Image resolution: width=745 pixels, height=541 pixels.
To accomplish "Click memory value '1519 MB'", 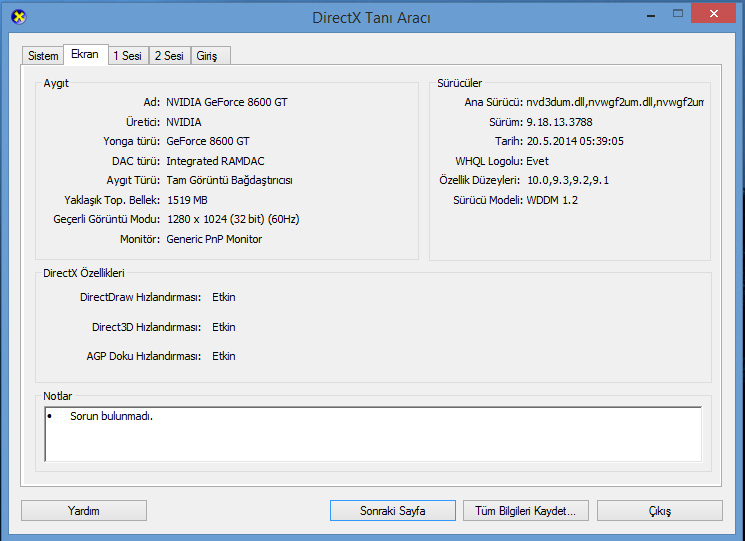I will (187, 200).
